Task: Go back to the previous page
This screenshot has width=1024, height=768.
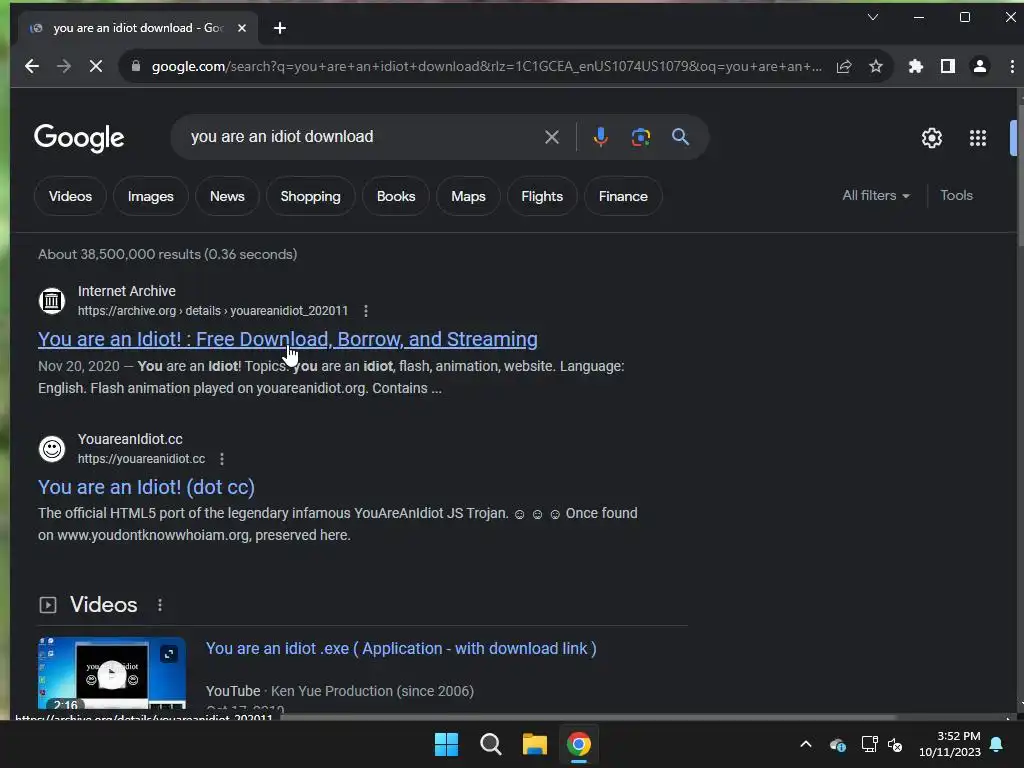Action: 31,66
